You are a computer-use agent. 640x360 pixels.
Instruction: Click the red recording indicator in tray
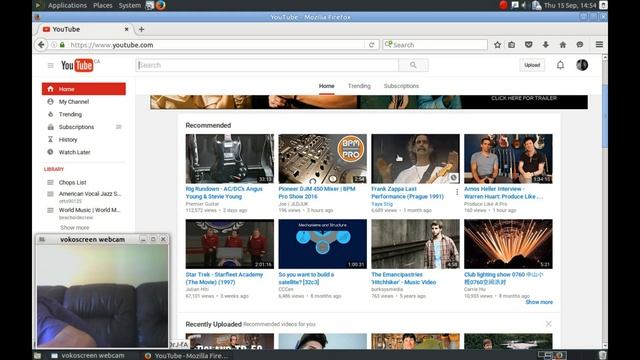pyautogui.click(x=503, y=5)
